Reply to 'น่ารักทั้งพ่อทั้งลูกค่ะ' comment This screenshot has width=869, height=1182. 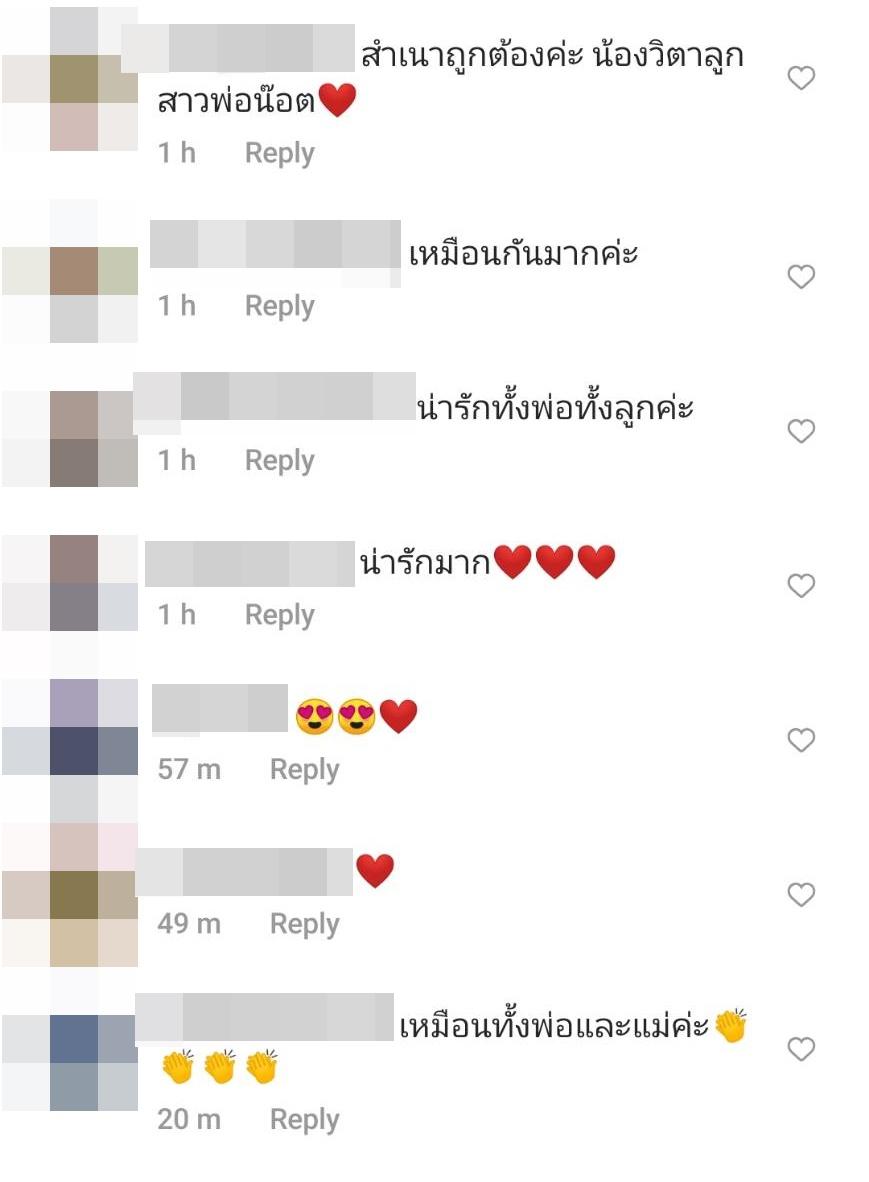pyautogui.click(x=280, y=461)
